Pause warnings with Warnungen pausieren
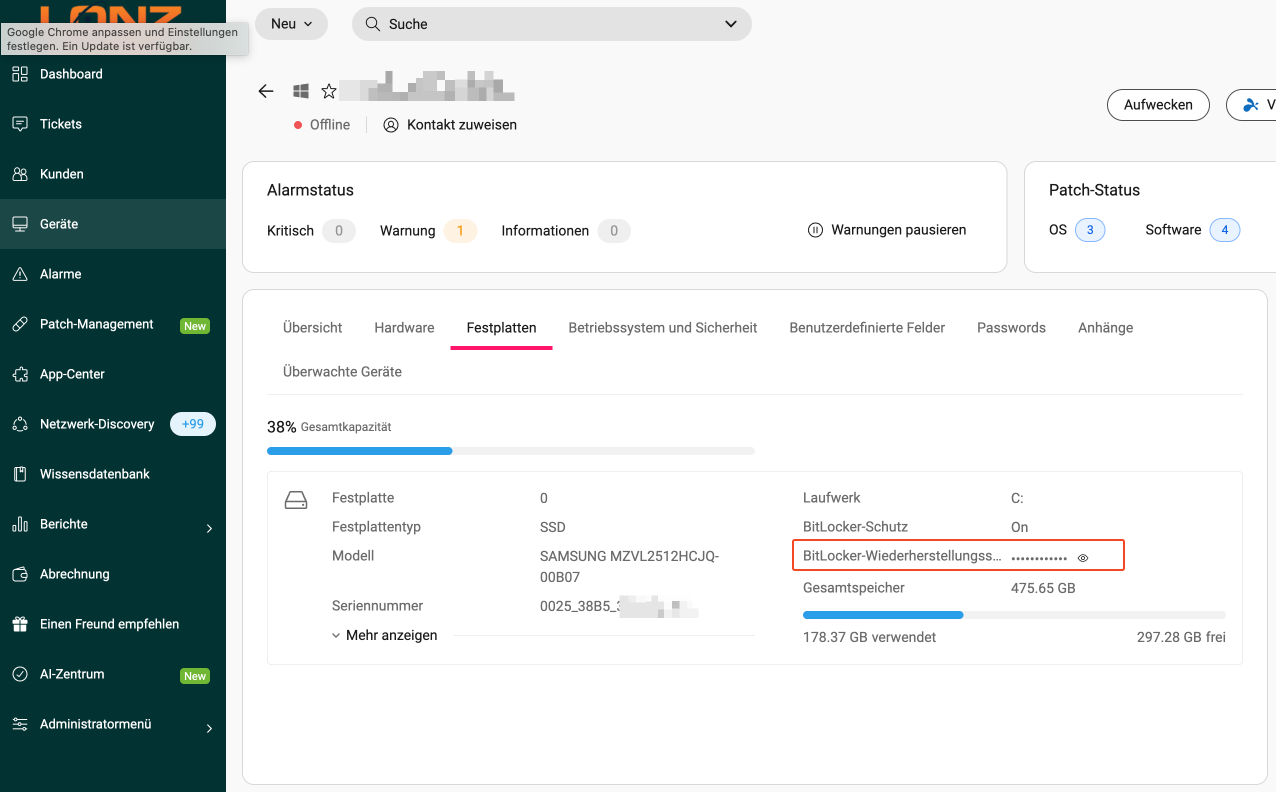 click(x=887, y=230)
